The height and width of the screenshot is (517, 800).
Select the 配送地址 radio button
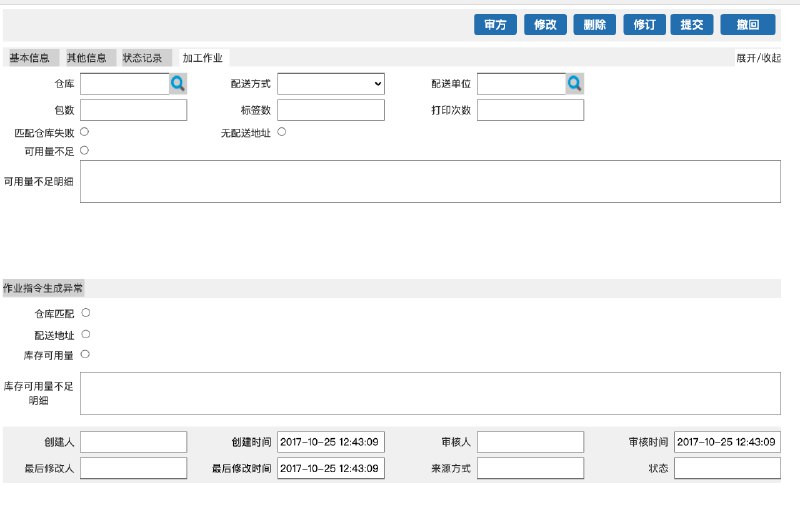[86, 334]
